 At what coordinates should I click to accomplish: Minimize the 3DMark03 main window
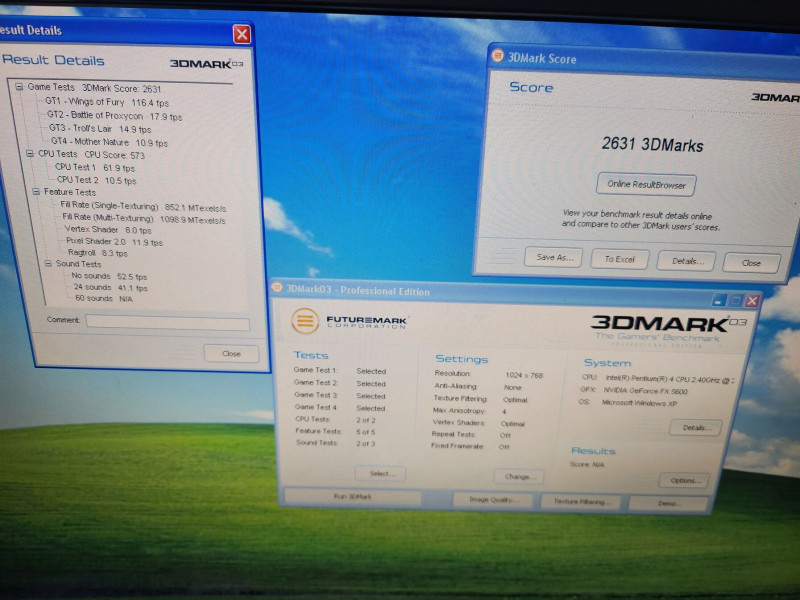718,301
